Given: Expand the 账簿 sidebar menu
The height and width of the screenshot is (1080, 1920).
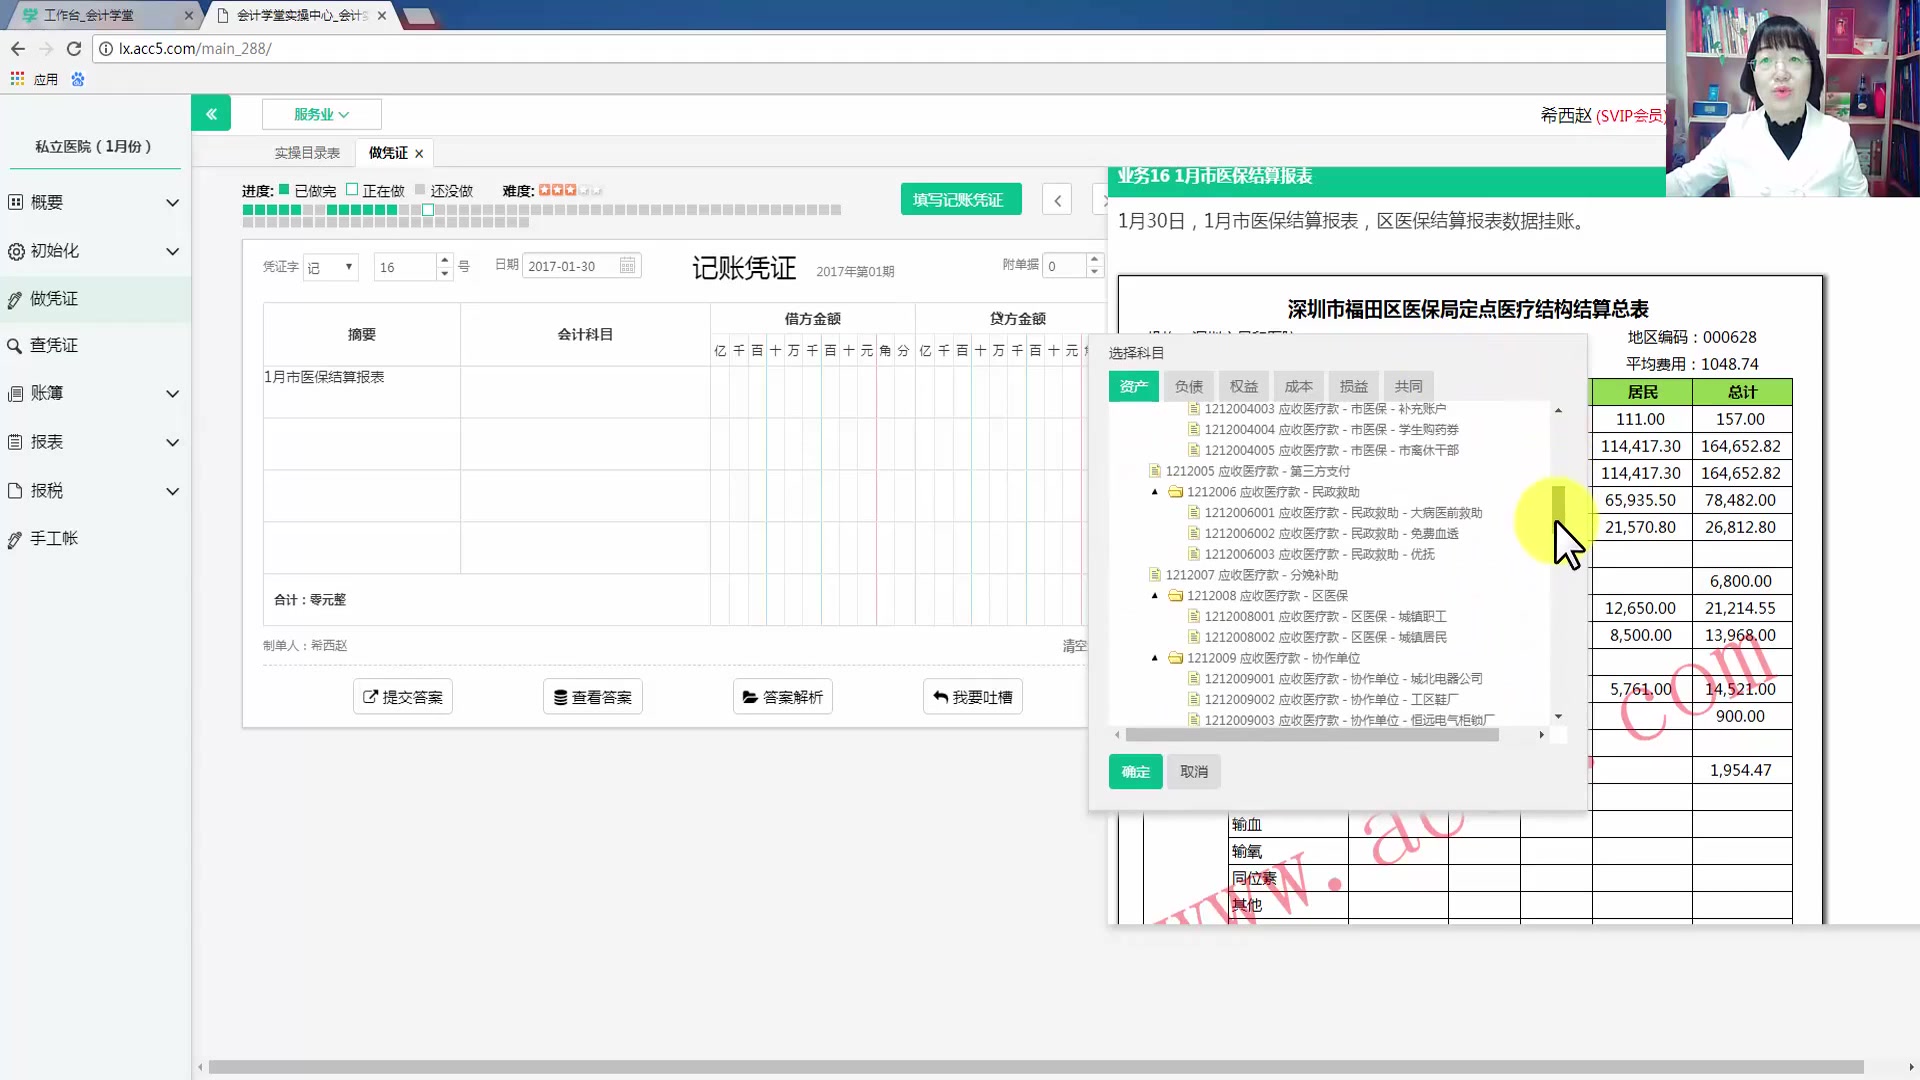Looking at the screenshot, I should [95, 393].
